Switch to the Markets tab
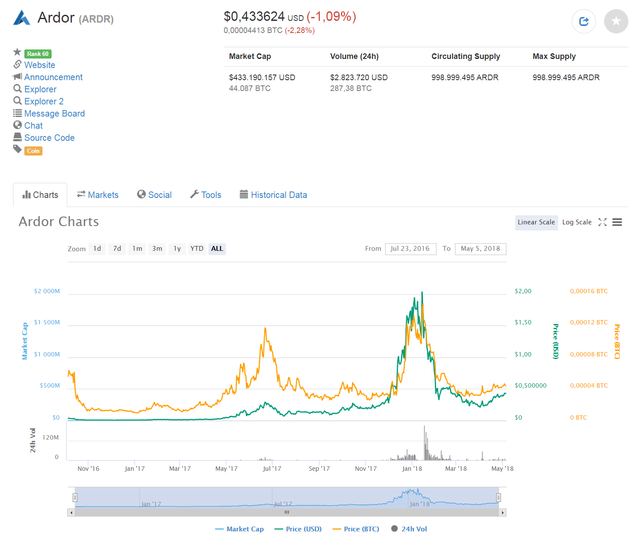This screenshot has width=640, height=539. 98,195
